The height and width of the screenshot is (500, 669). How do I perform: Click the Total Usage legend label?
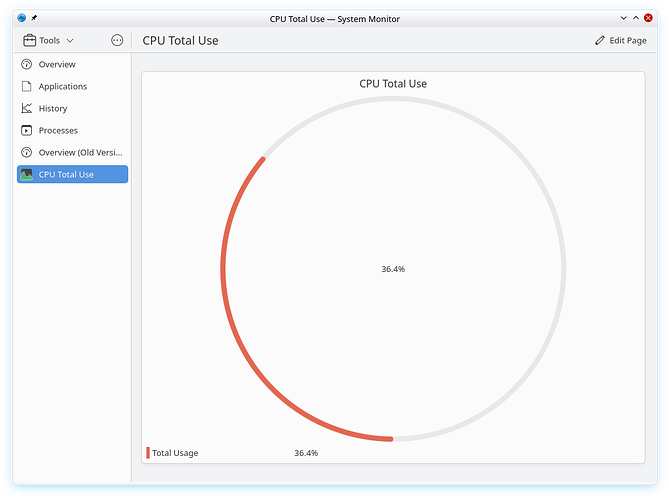click(x=175, y=453)
